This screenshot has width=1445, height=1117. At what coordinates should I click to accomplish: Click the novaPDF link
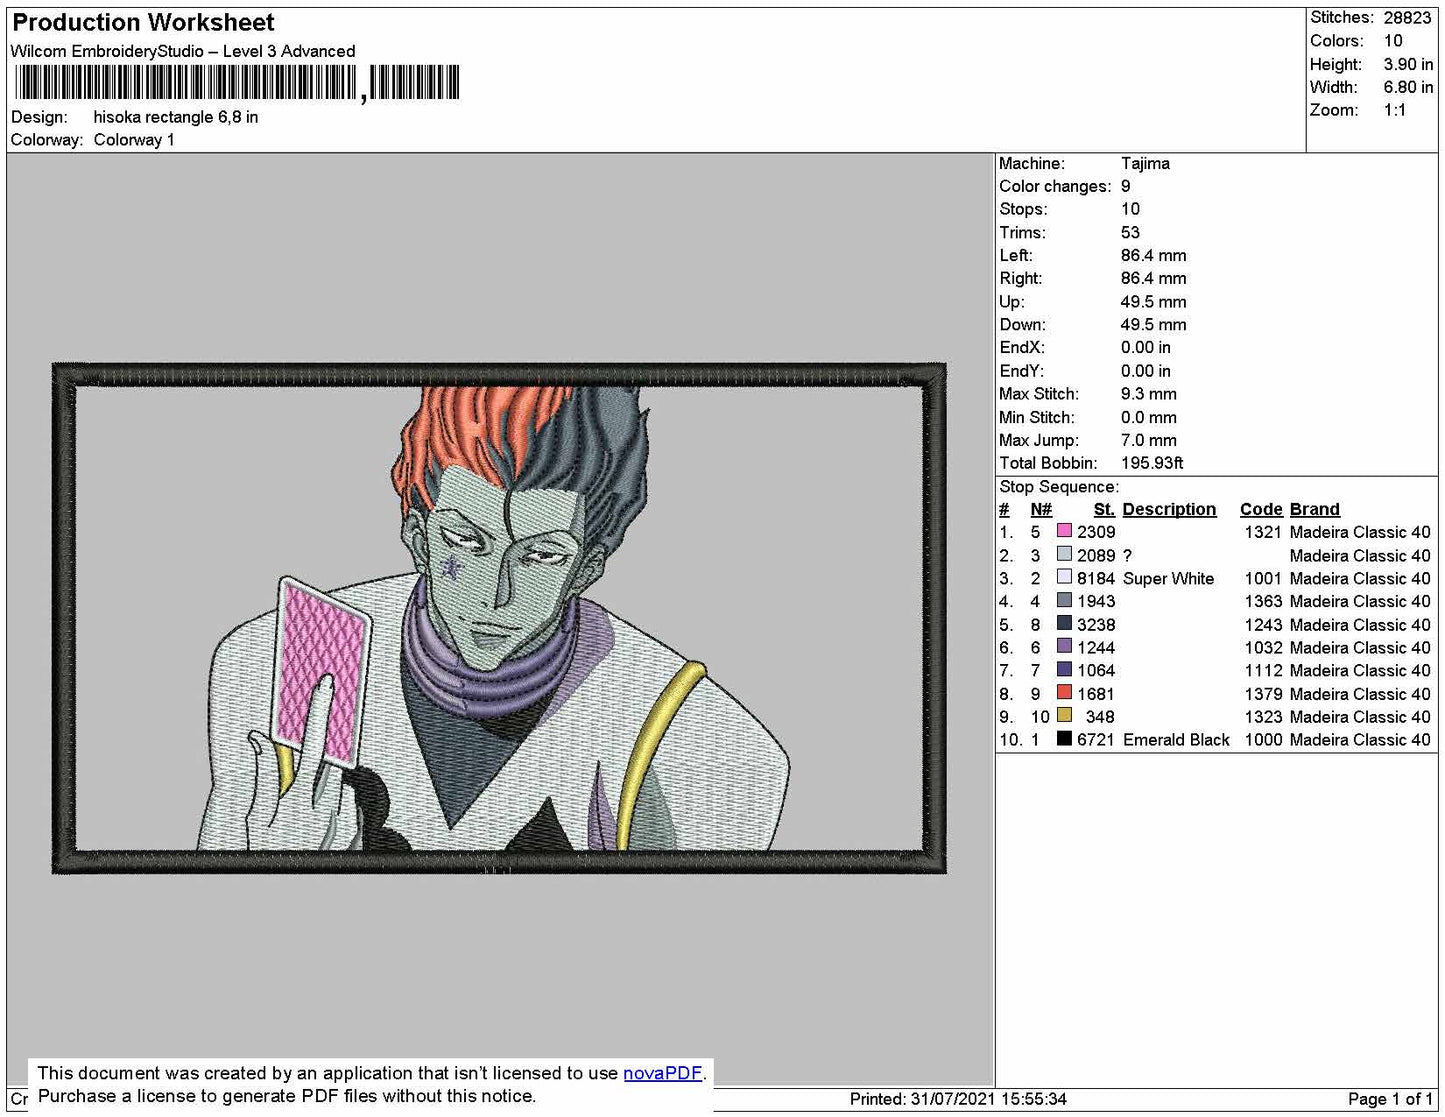click(662, 1073)
